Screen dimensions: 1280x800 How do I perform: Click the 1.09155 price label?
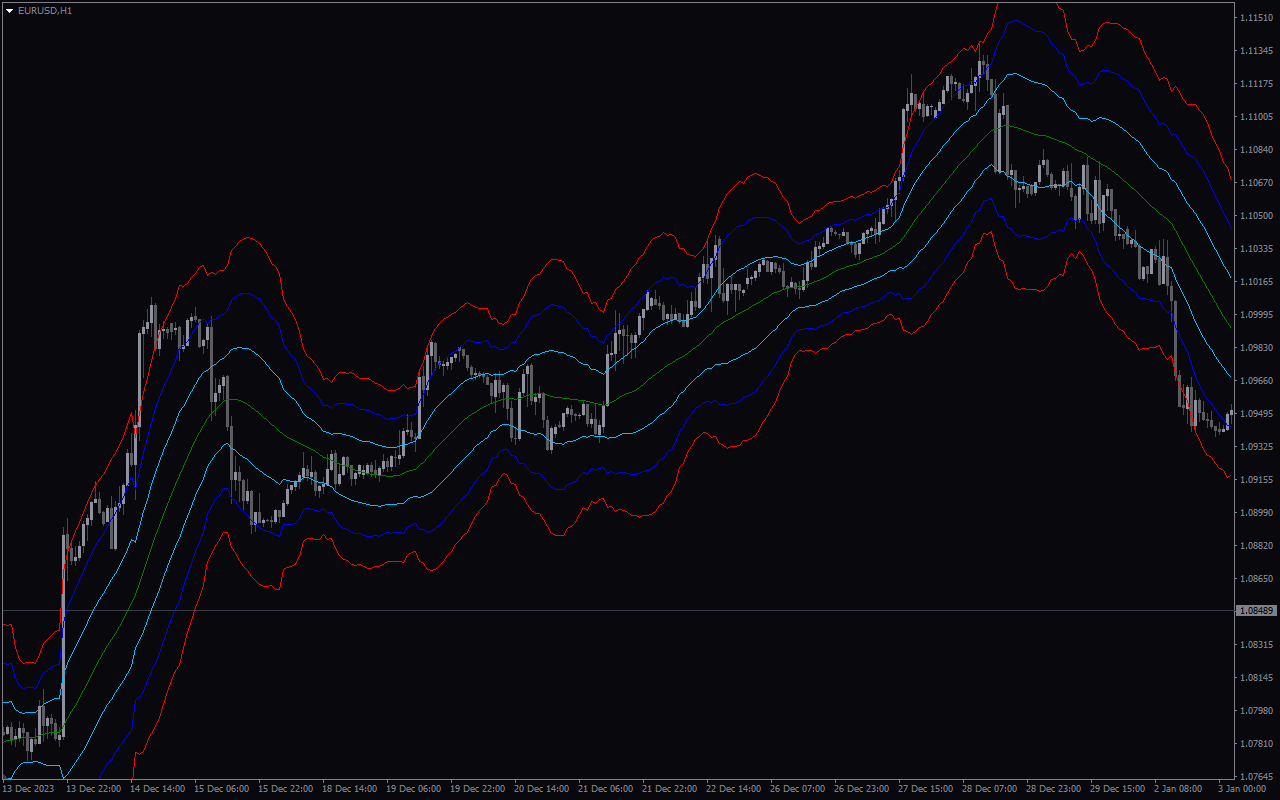click(x=1256, y=480)
